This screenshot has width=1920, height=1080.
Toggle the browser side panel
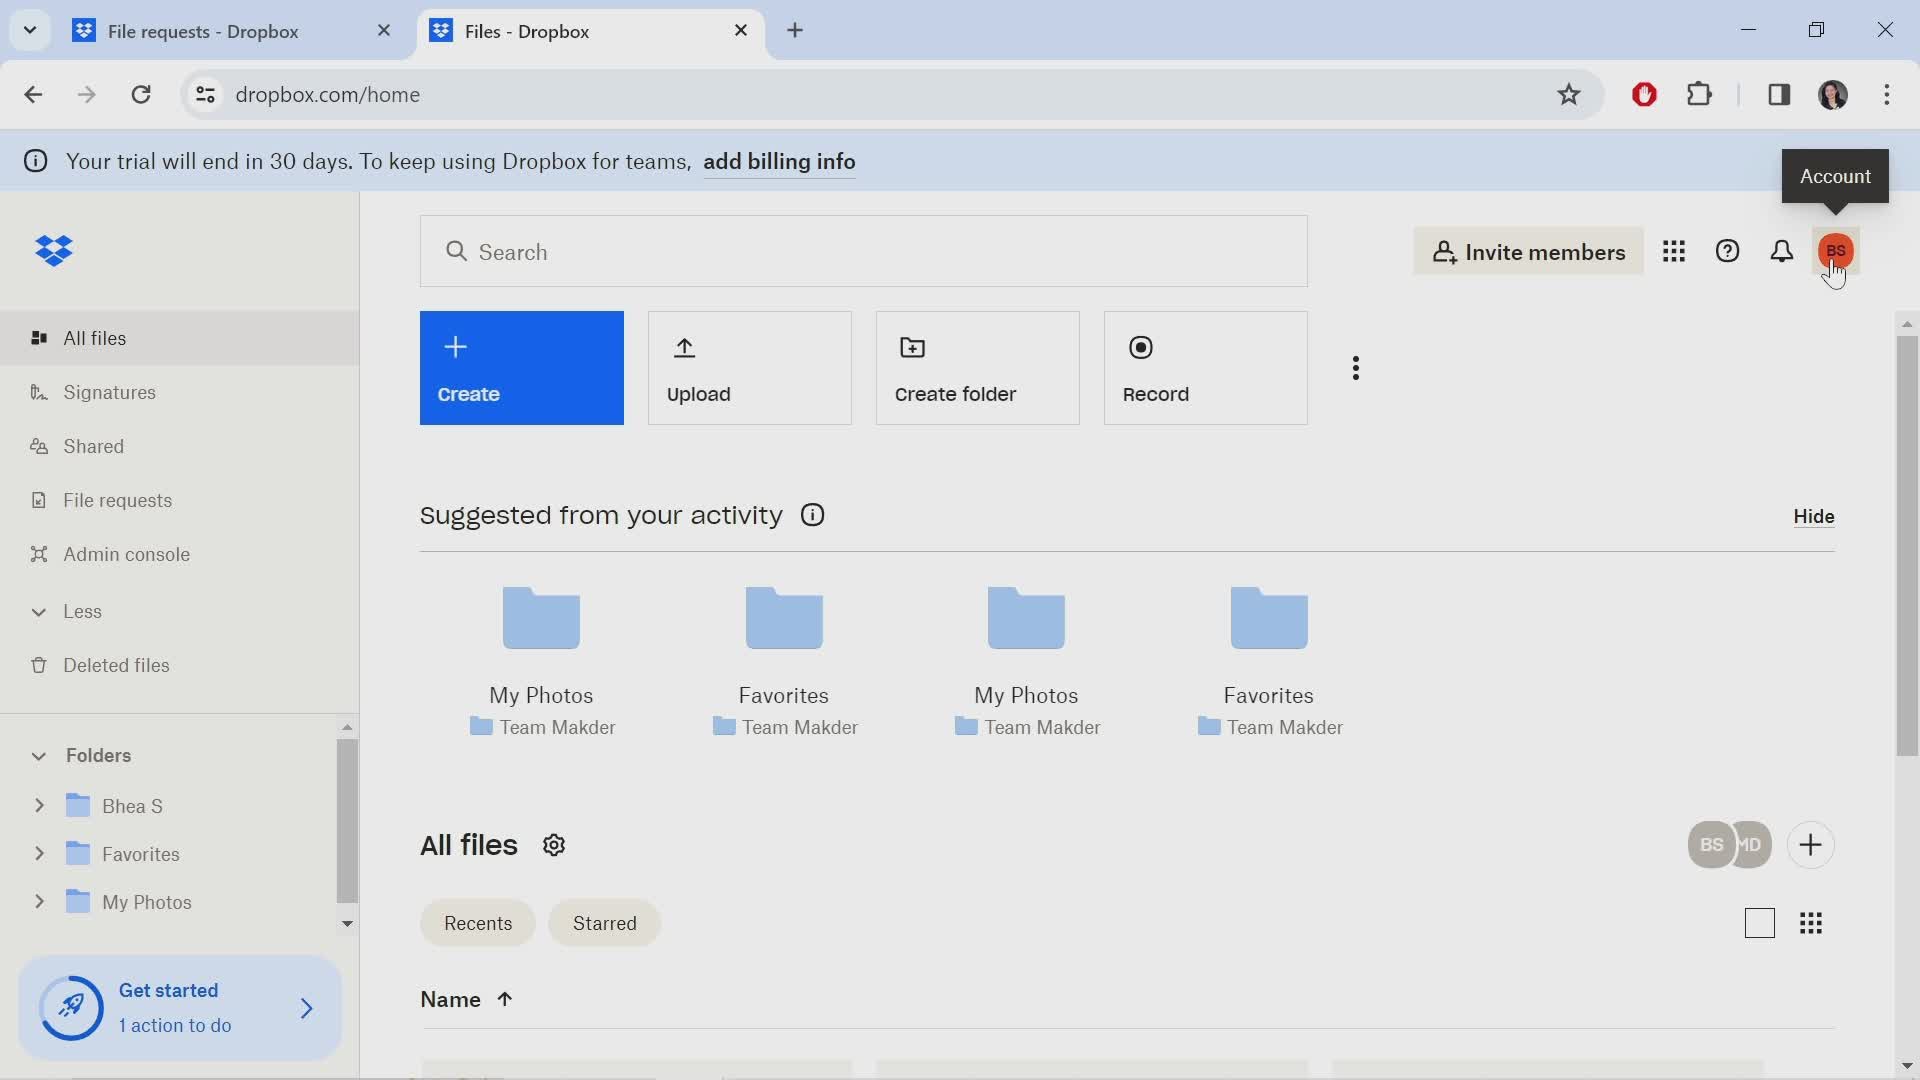click(x=1778, y=95)
